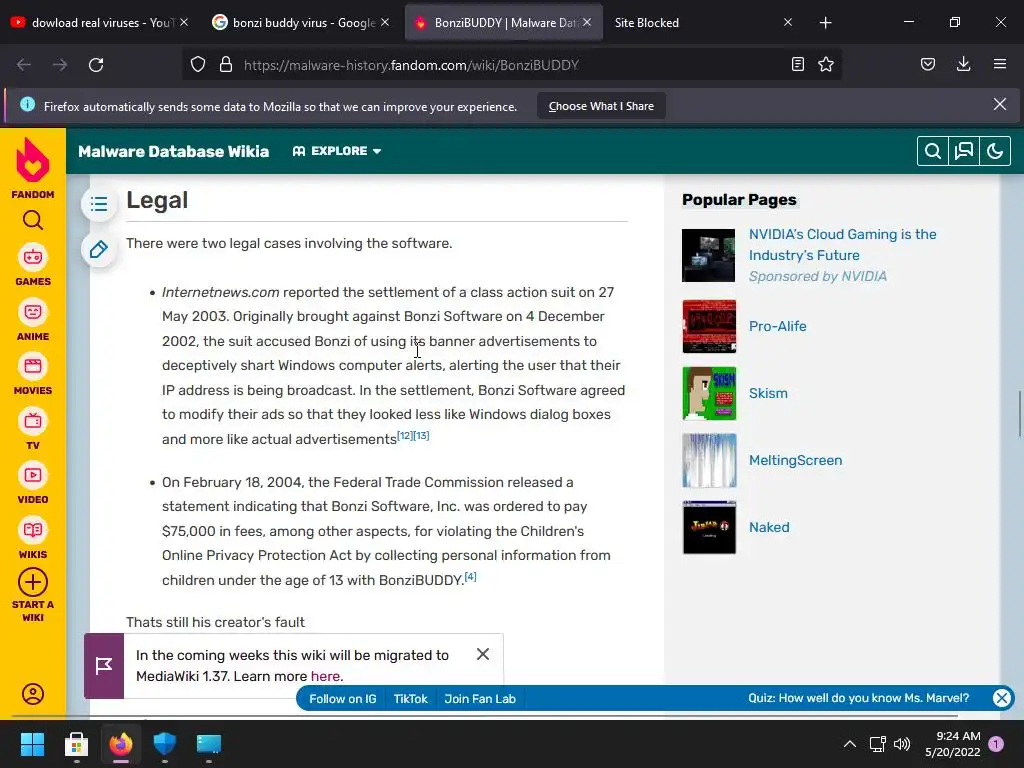Open the Windows Start menu
The height and width of the screenshot is (768, 1024).
pyautogui.click(x=32, y=744)
